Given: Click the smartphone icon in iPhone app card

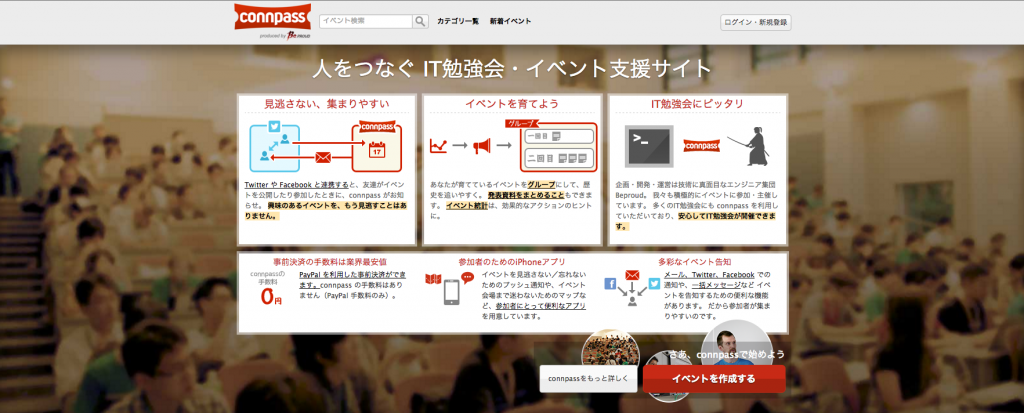Looking at the screenshot, I should (451, 291).
